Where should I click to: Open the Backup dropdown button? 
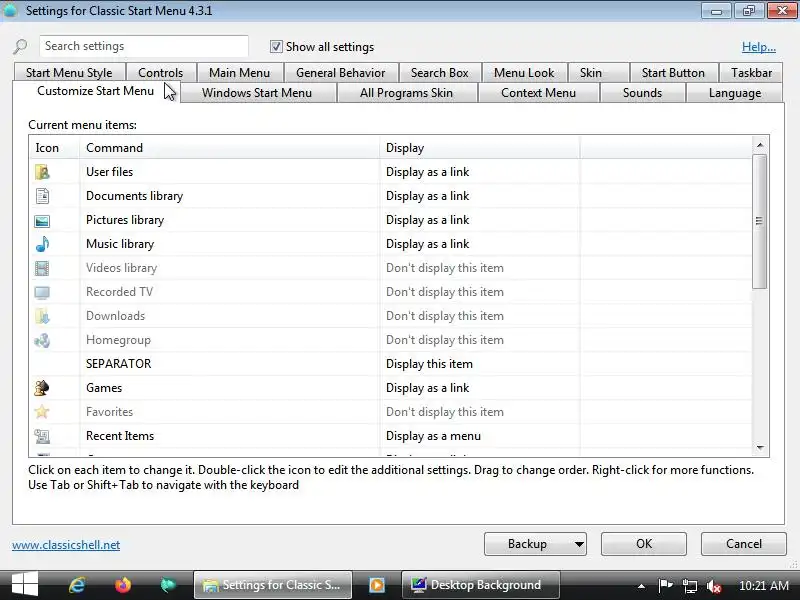(535, 544)
